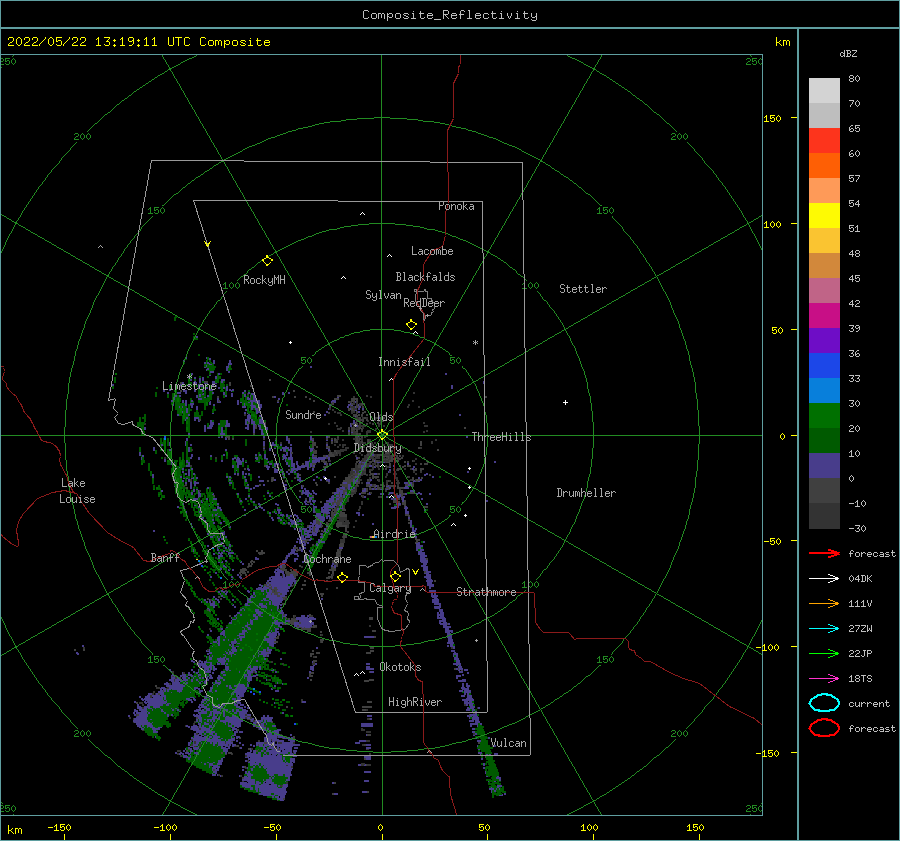Click the yellow radar center marker at Olds
Viewport: 900px width, 841px height.
point(382,435)
